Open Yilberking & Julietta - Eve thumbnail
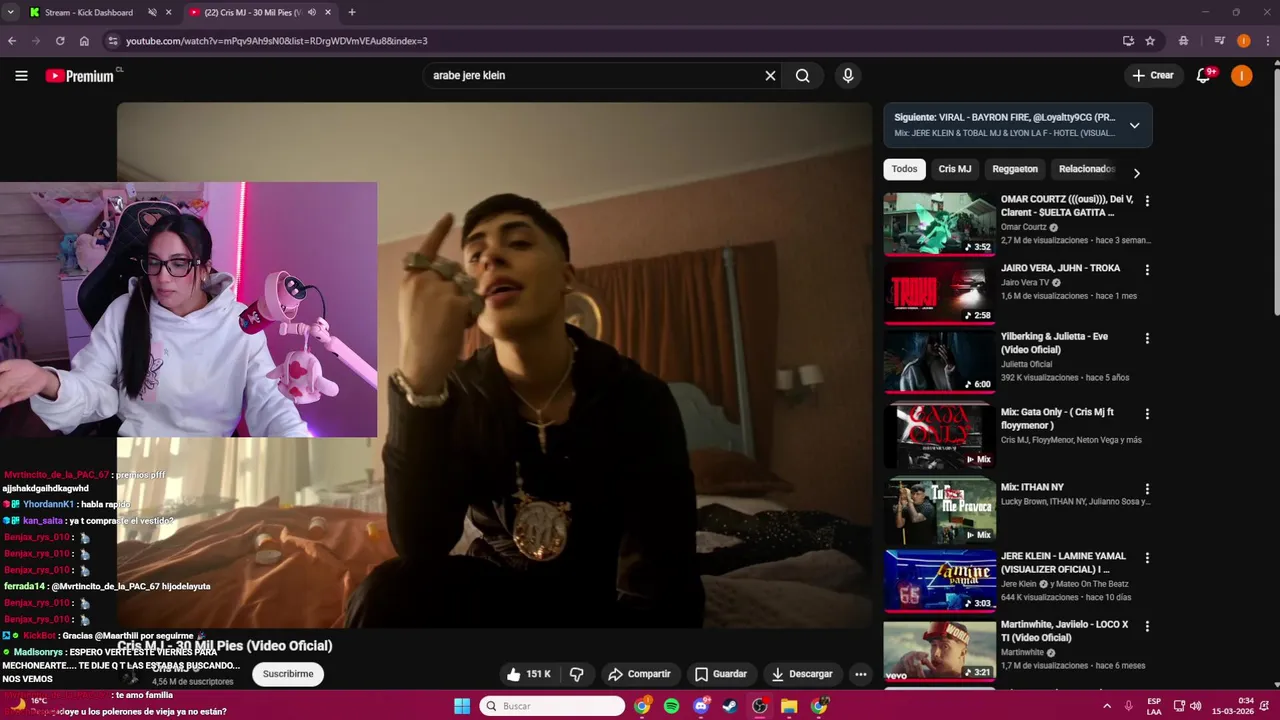The image size is (1280, 720). (939, 361)
